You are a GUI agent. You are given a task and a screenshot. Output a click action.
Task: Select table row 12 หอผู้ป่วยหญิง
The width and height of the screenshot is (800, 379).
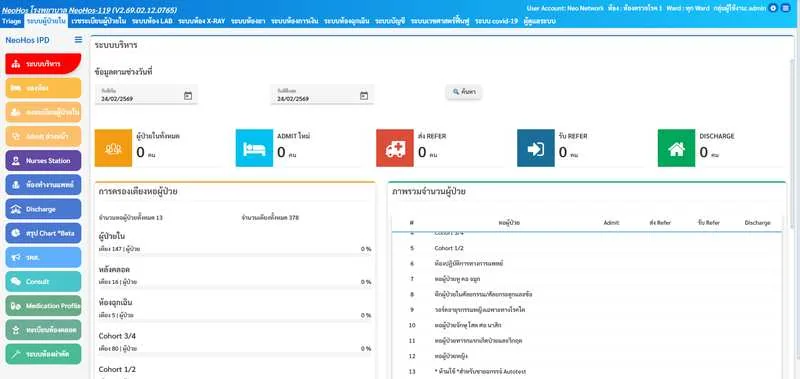[587, 356]
